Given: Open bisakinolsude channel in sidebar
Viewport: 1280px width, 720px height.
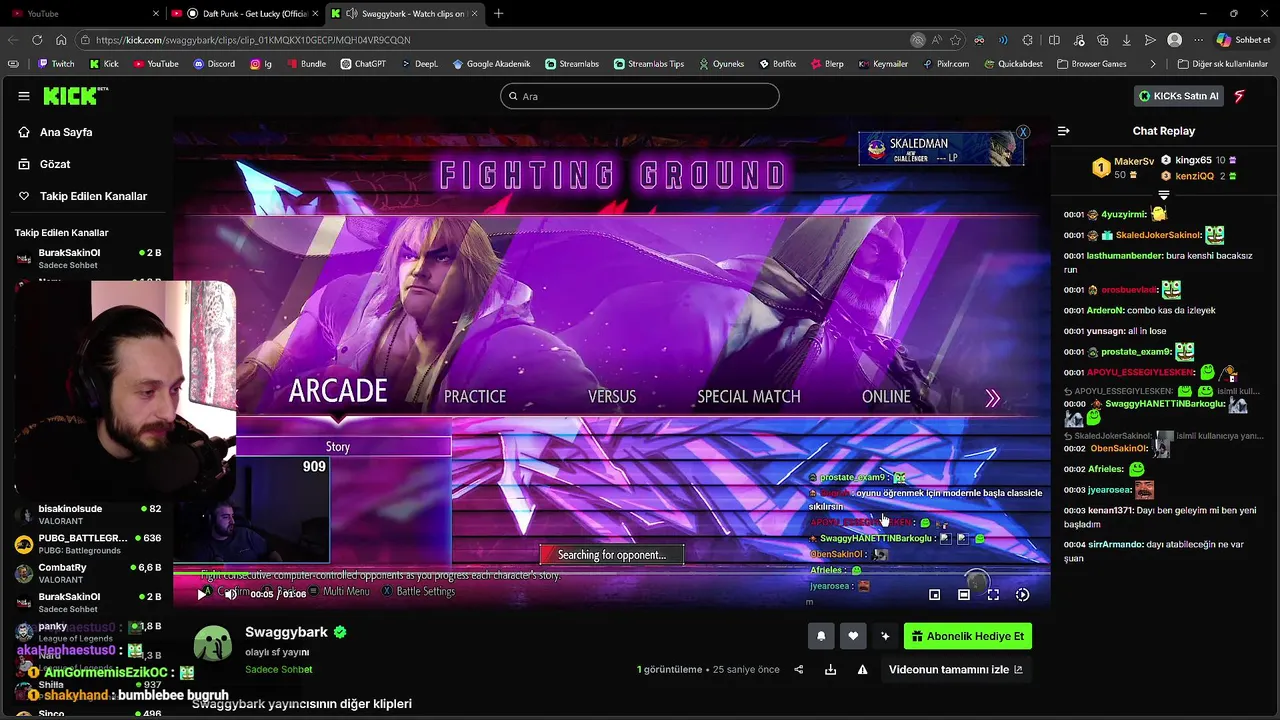Looking at the screenshot, I should click(x=88, y=515).
